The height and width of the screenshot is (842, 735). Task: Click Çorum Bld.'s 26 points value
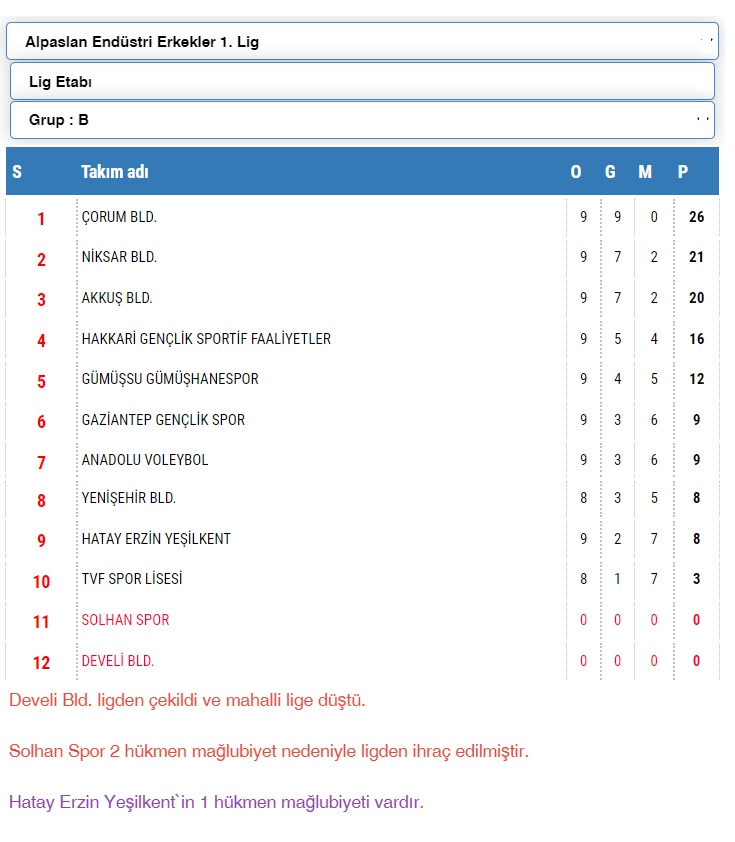(696, 217)
